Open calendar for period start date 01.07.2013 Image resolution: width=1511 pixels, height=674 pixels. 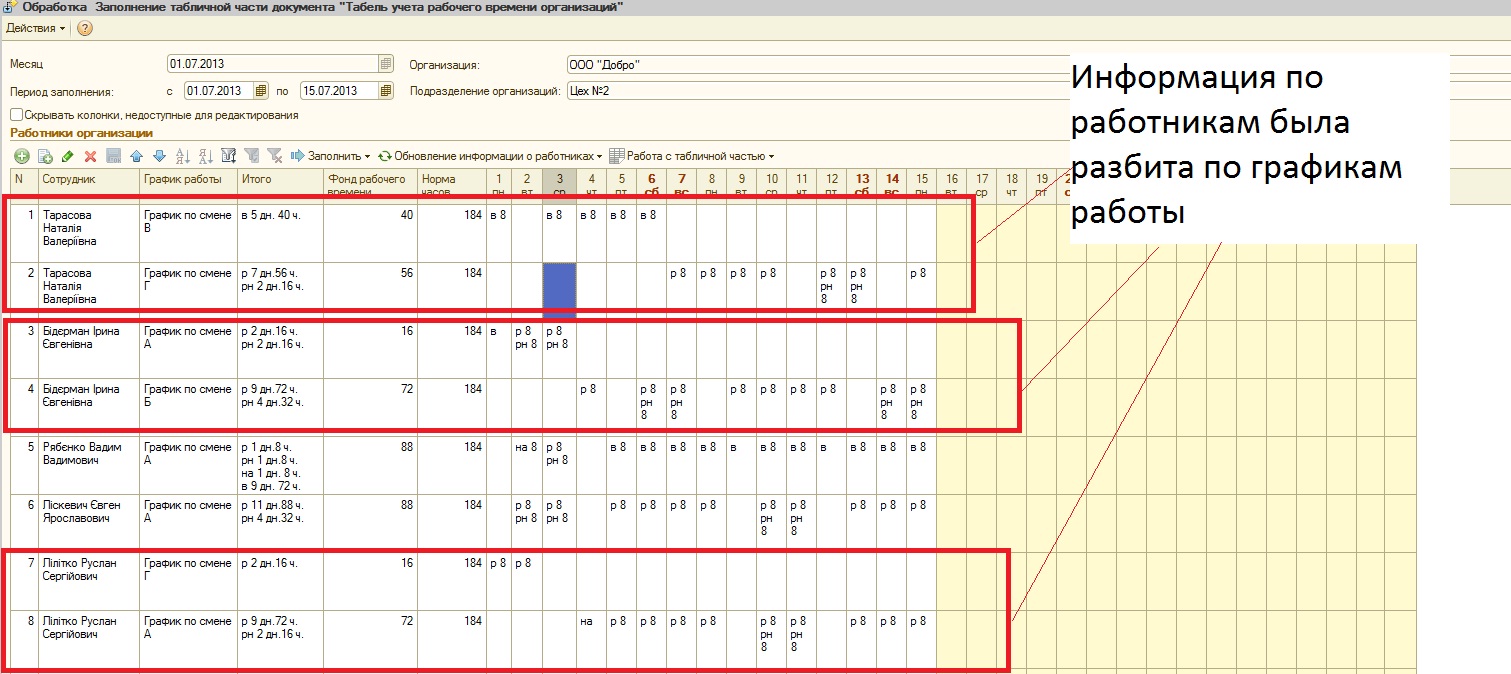(261, 91)
